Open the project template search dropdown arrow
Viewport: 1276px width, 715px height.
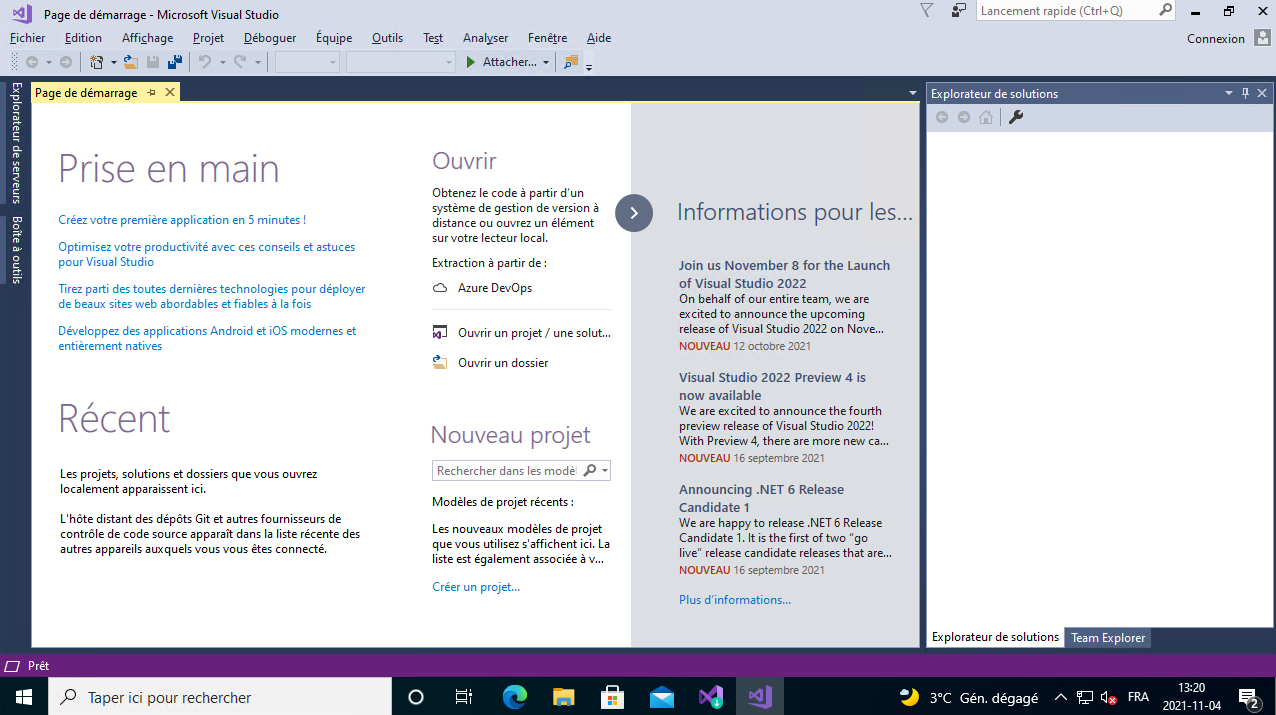pyautogui.click(x=605, y=471)
